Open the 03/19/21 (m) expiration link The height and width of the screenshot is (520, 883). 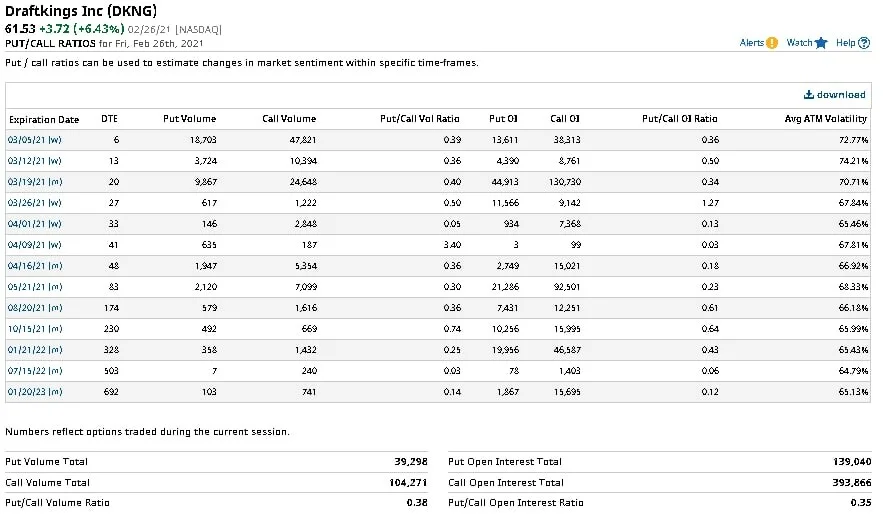(x=35, y=182)
